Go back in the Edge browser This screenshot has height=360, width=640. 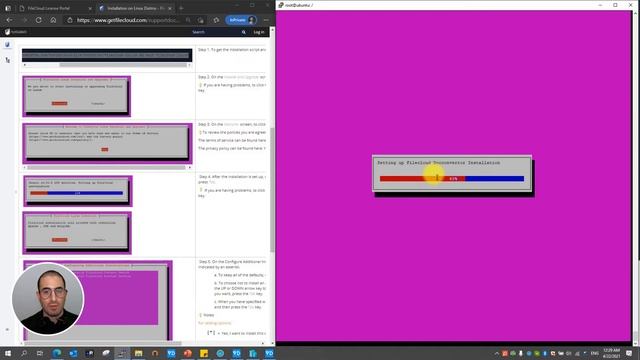click(9, 20)
